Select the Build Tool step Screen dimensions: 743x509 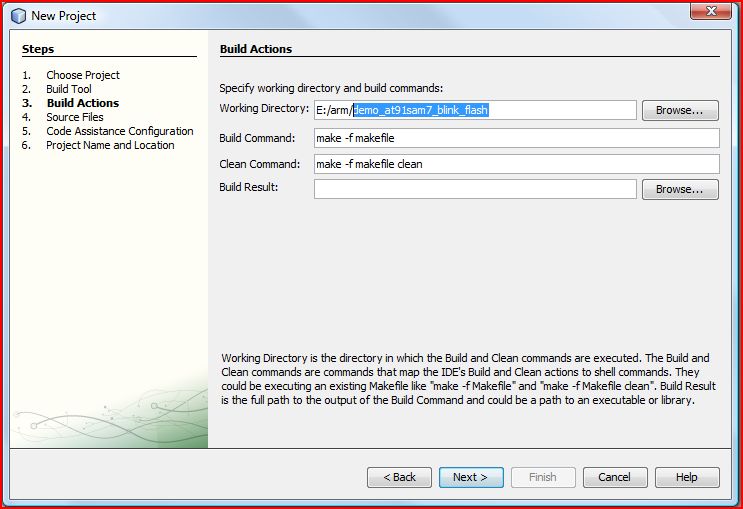pos(69,89)
